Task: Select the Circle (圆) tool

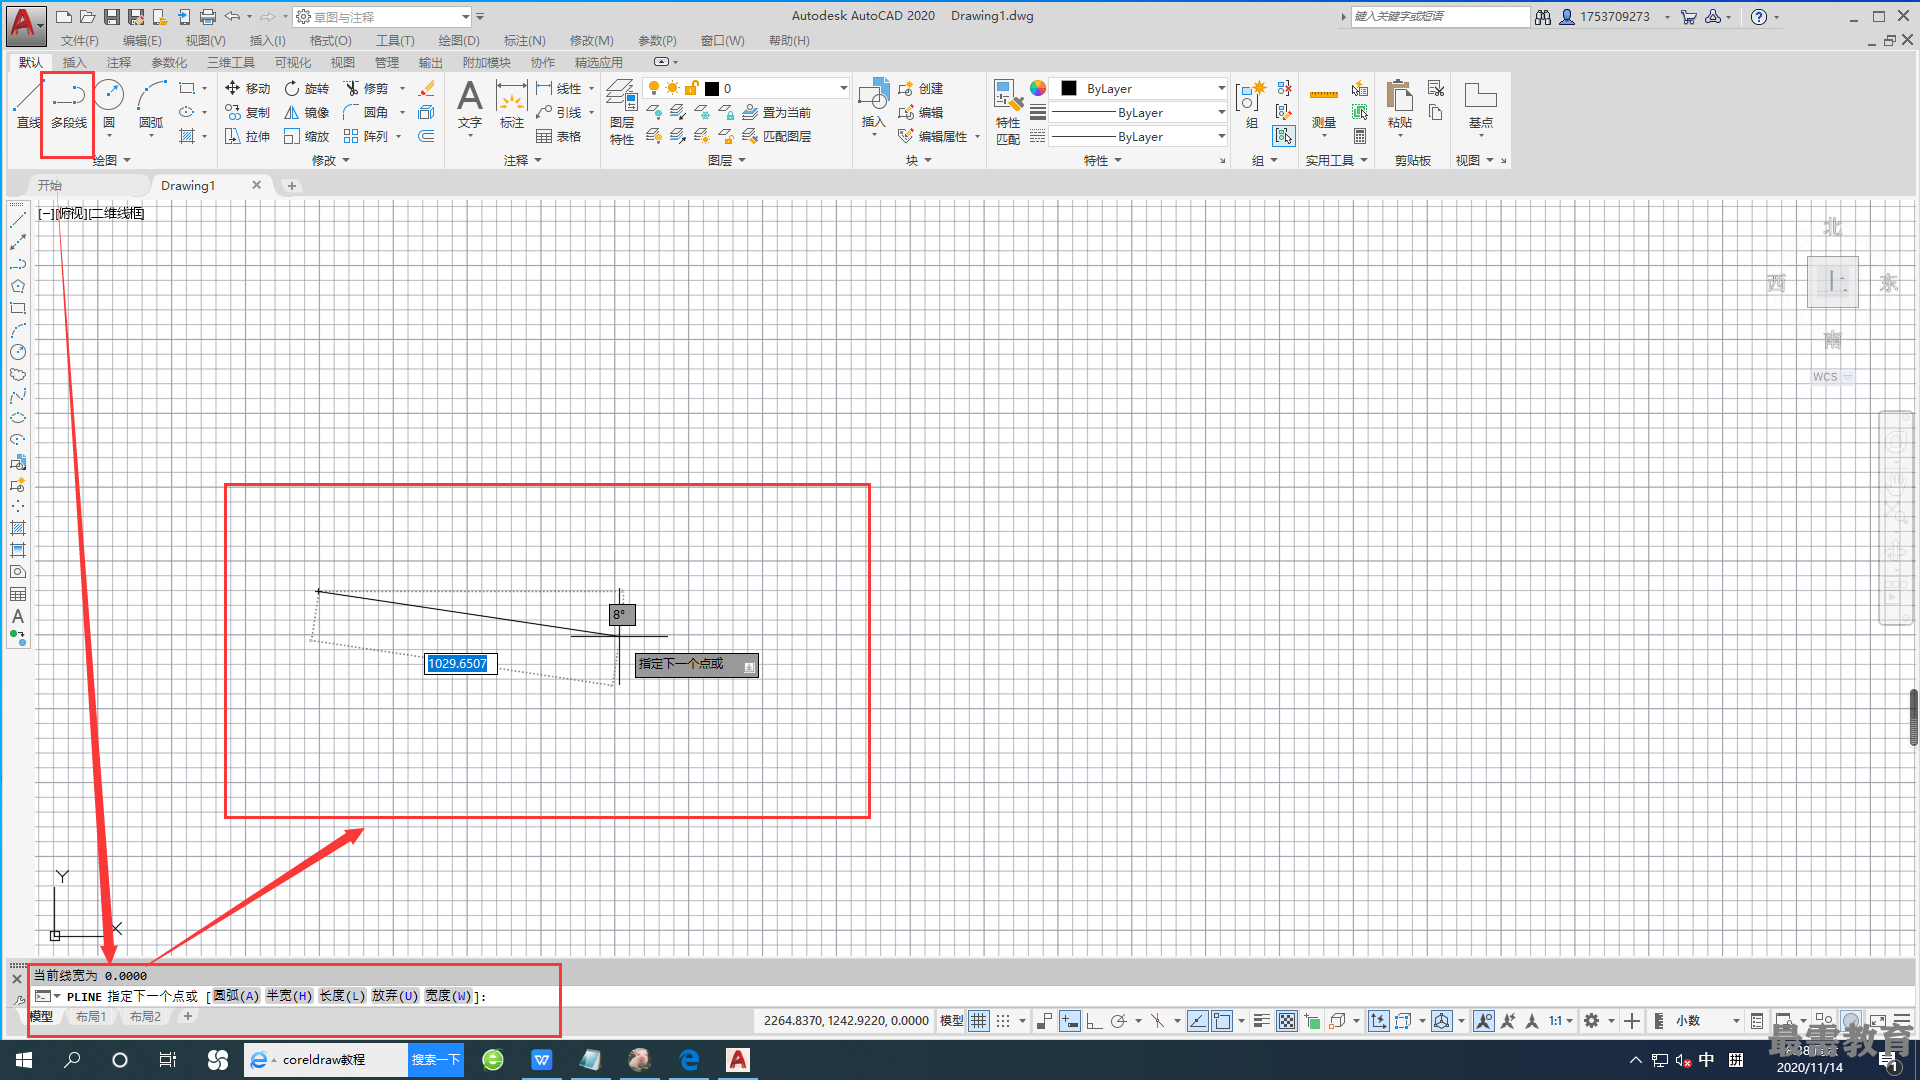Action: (x=109, y=105)
